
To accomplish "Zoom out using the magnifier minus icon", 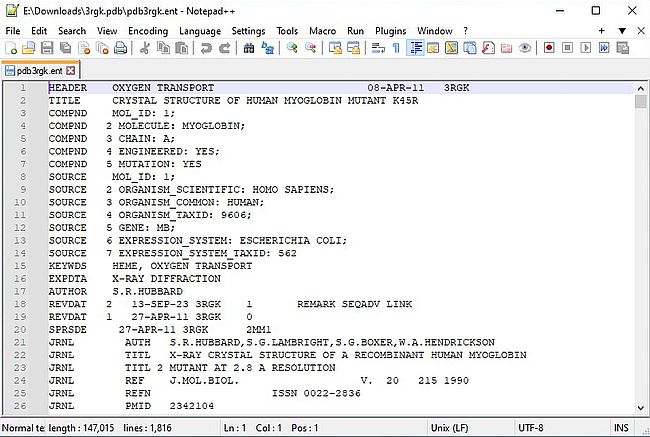I will pos(310,48).
